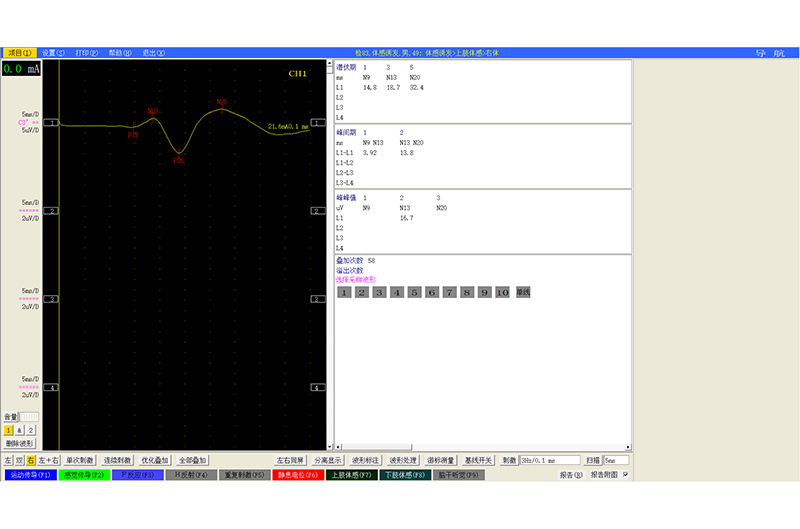The width and height of the screenshot is (800, 529).
Task: Switch to 静息电位 (F6) mode
Action: click(297, 475)
